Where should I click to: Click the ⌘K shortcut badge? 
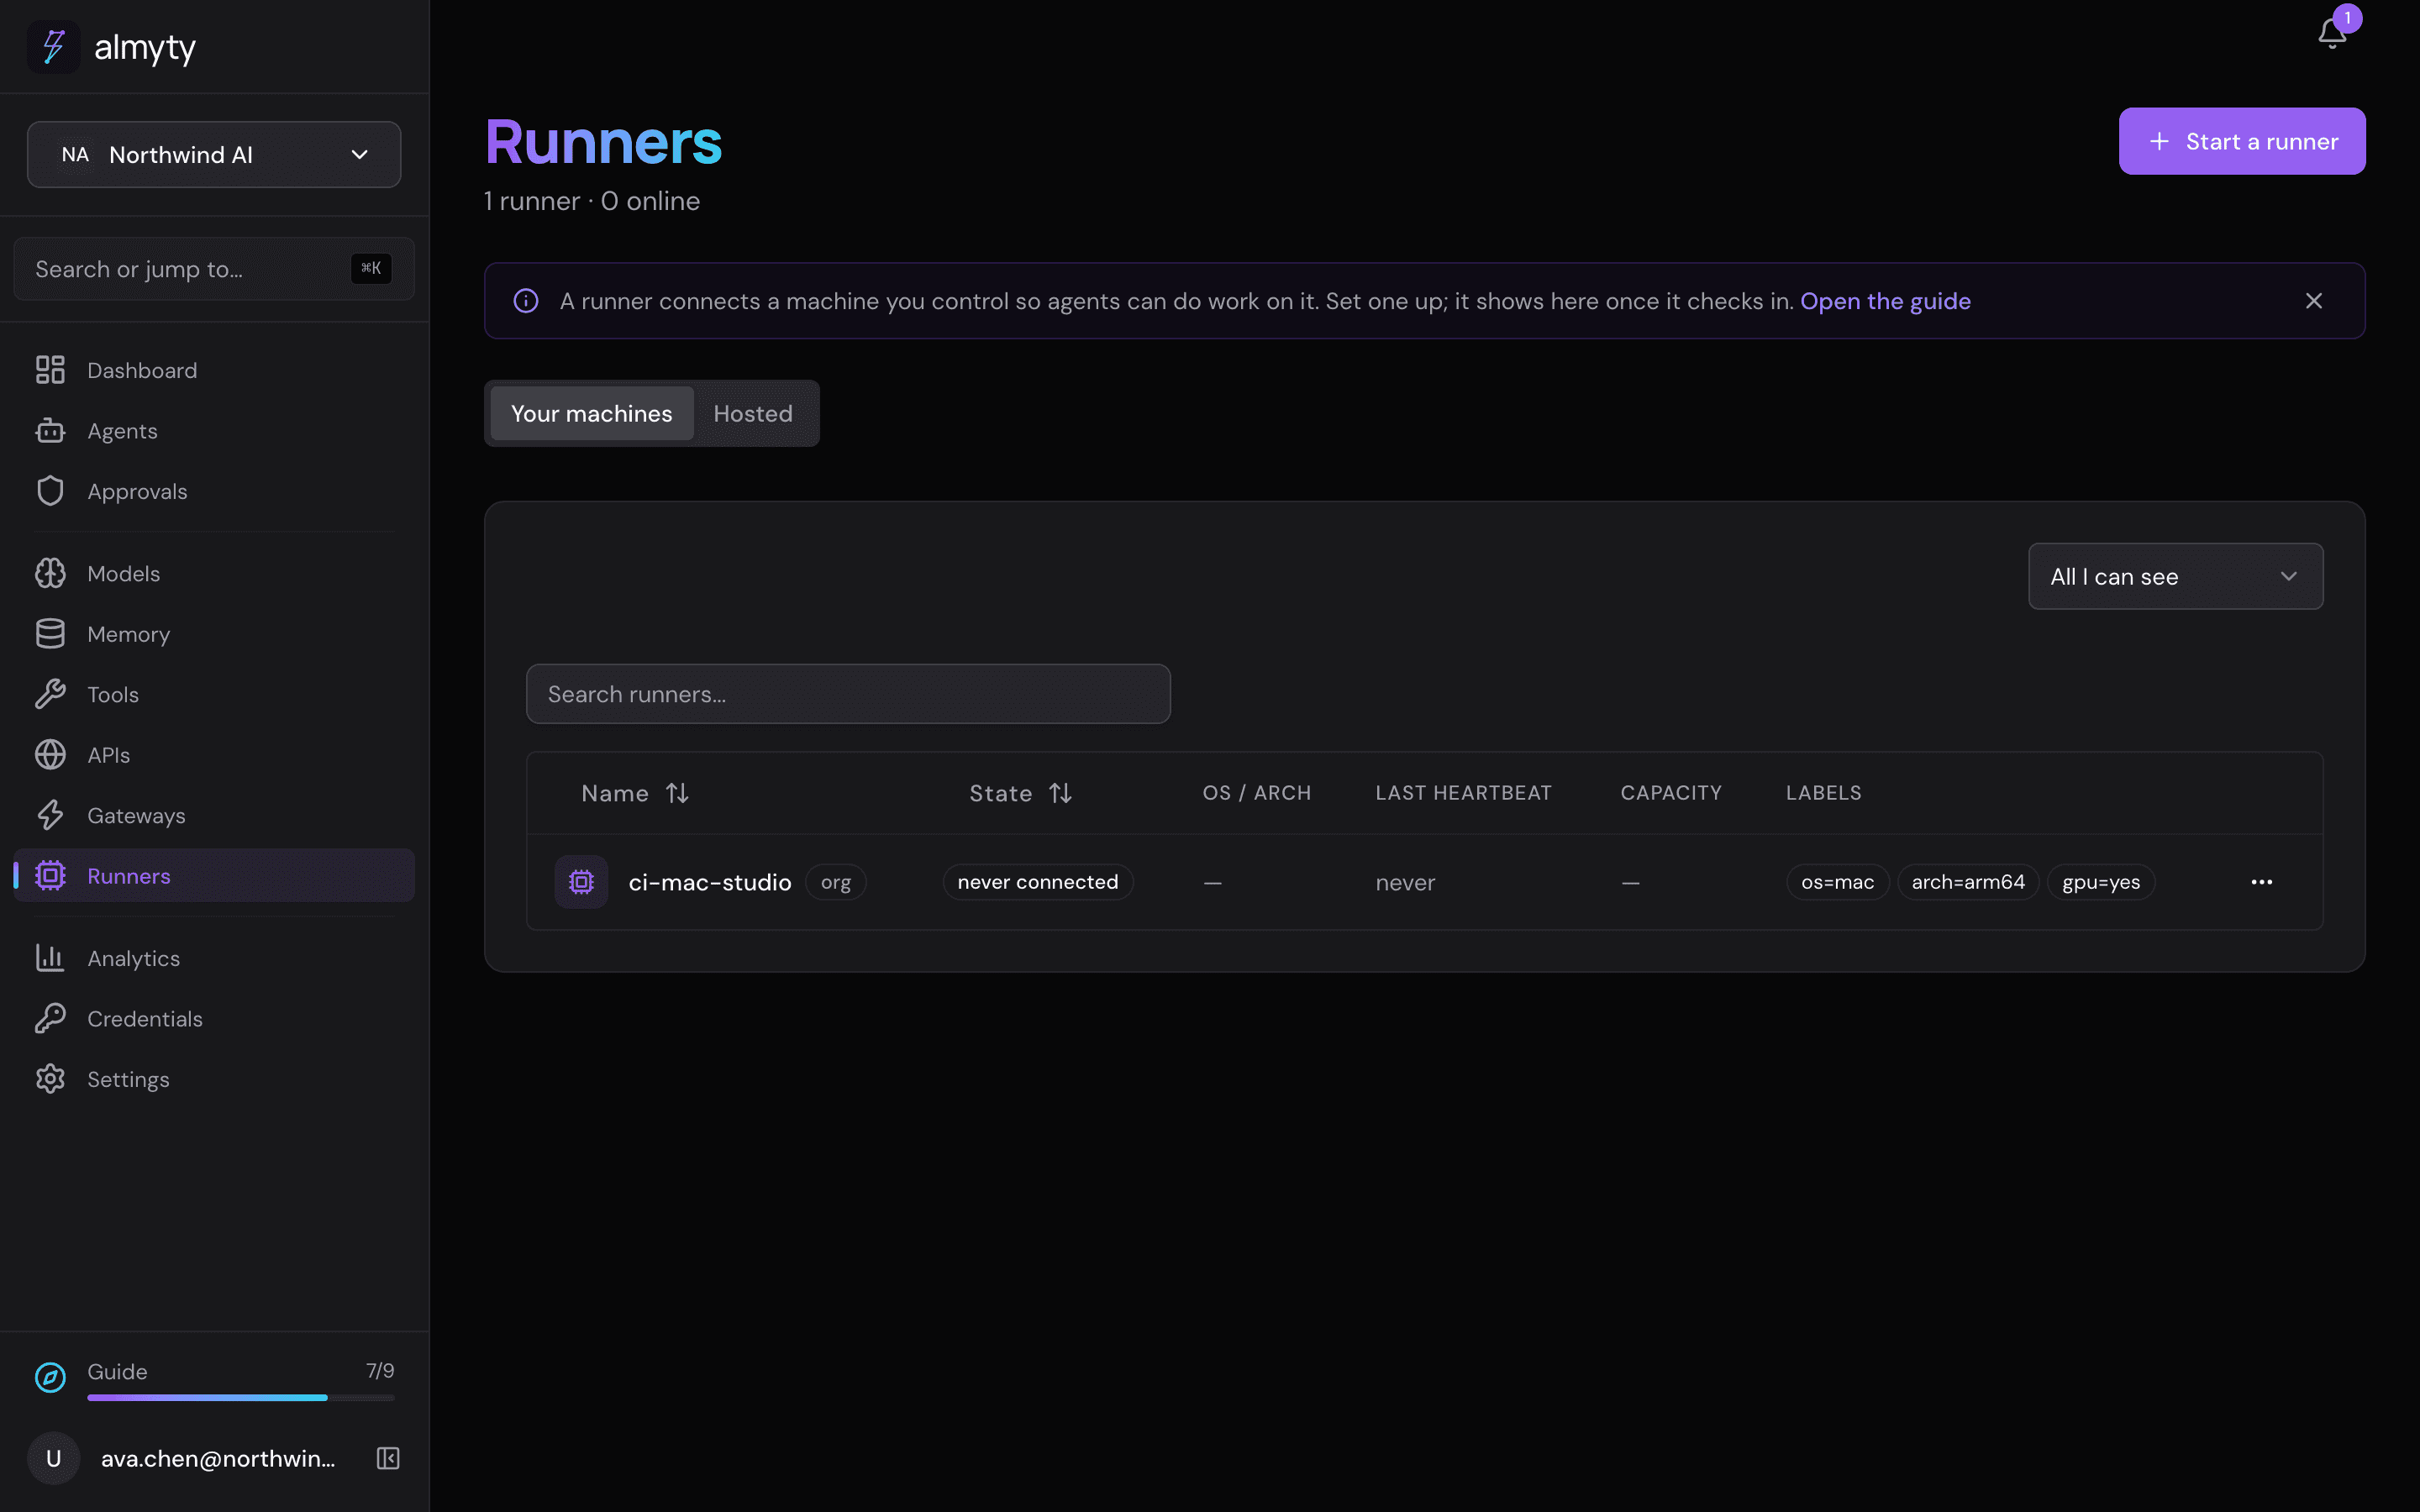pyautogui.click(x=371, y=268)
